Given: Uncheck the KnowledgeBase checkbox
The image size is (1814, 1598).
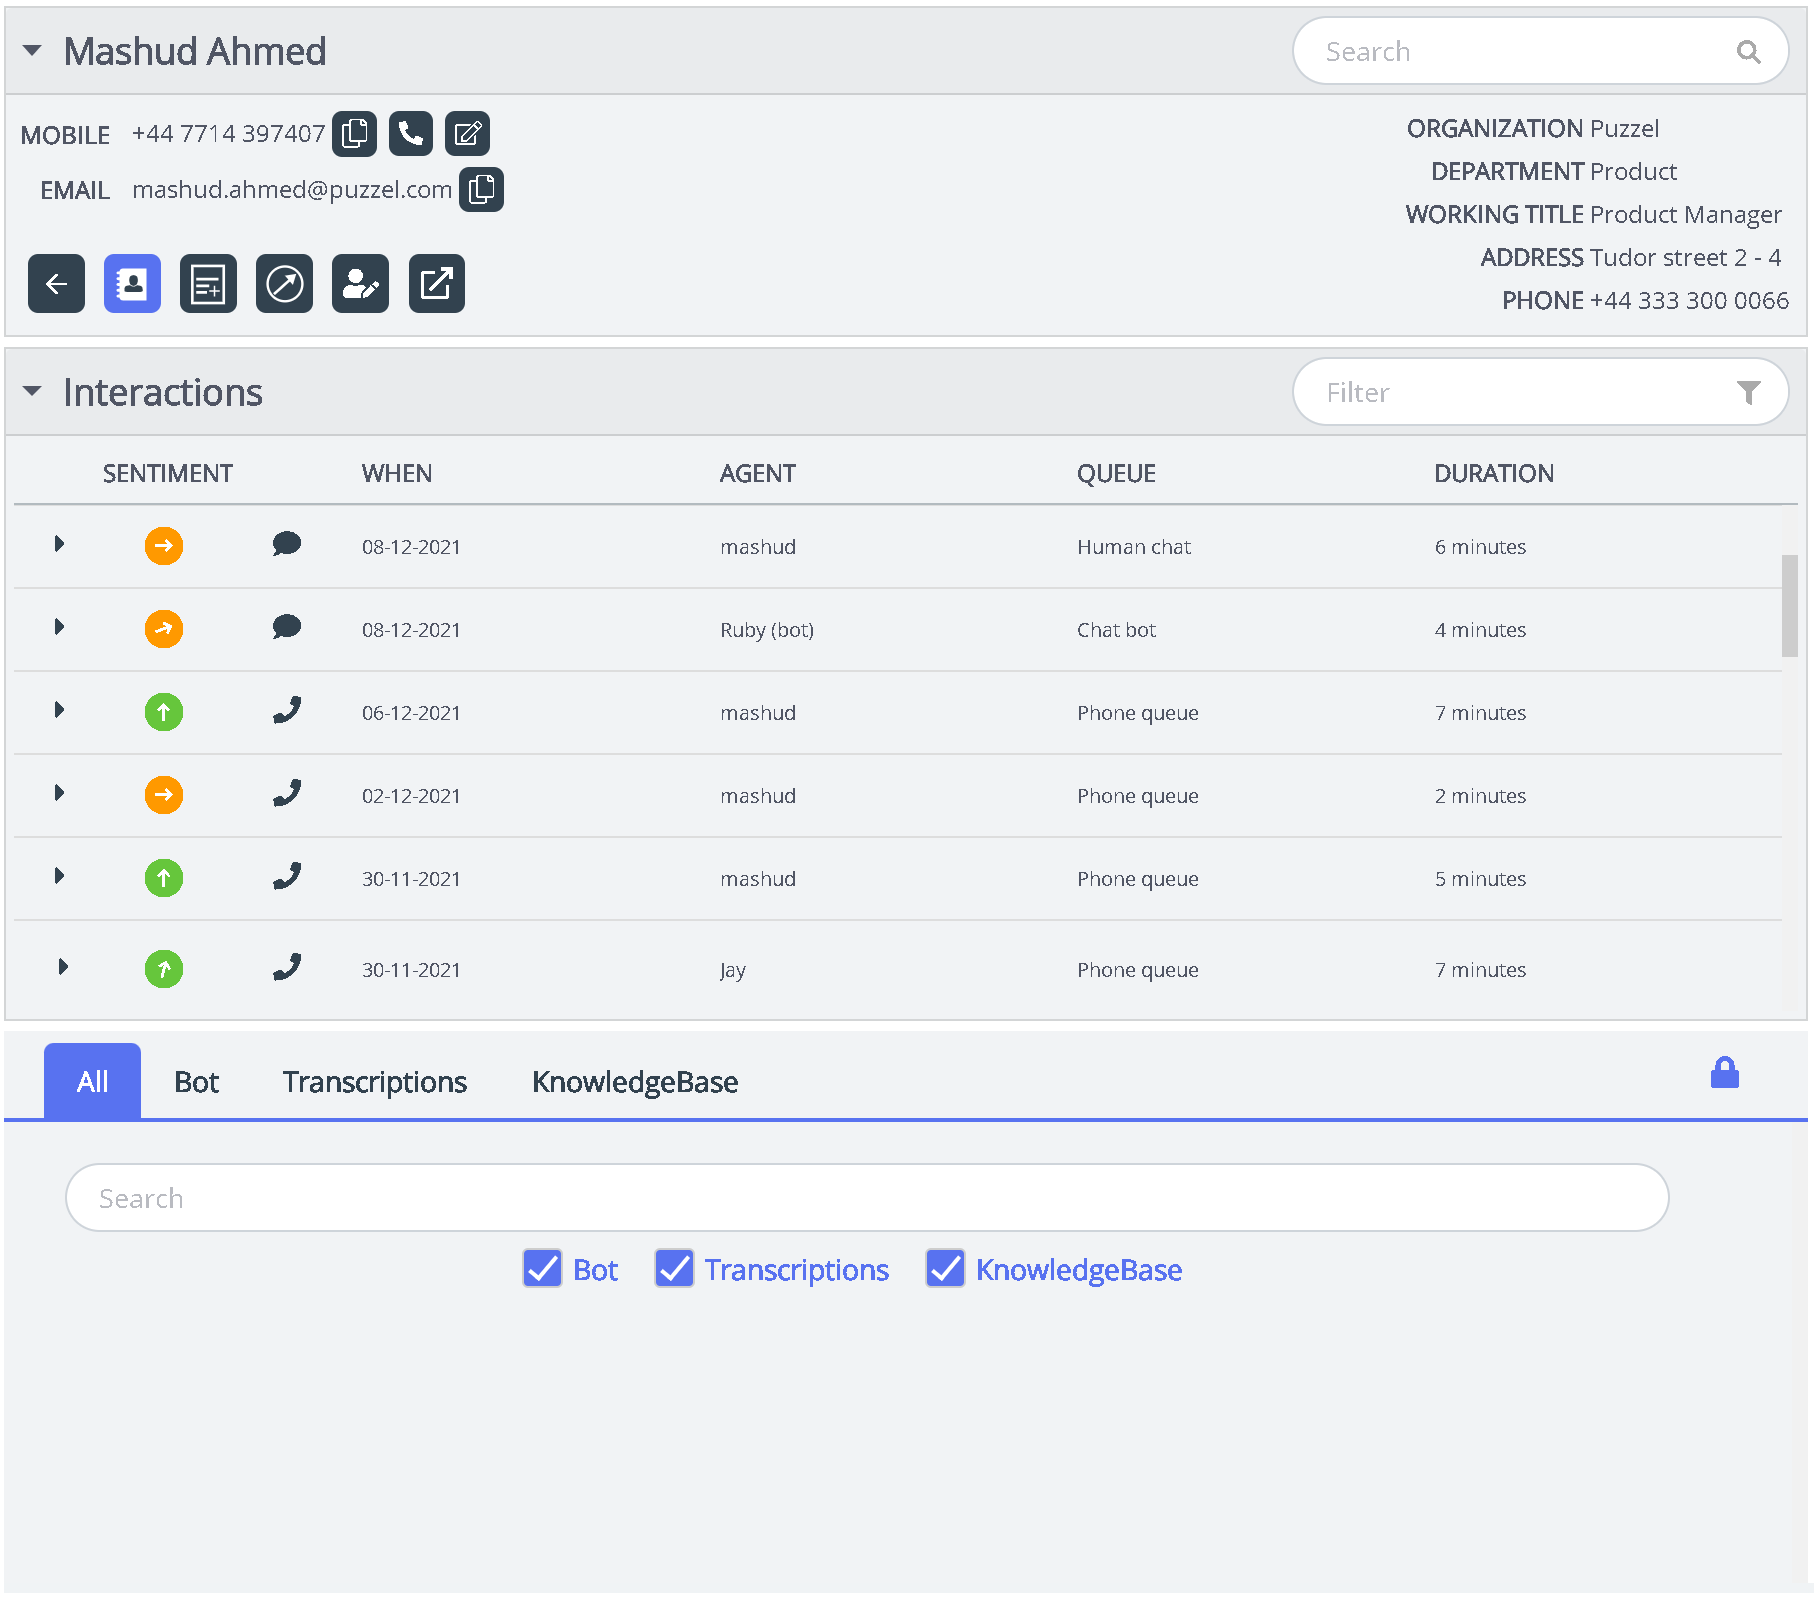Looking at the screenshot, I should pyautogui.click(x=945, y=1269).
